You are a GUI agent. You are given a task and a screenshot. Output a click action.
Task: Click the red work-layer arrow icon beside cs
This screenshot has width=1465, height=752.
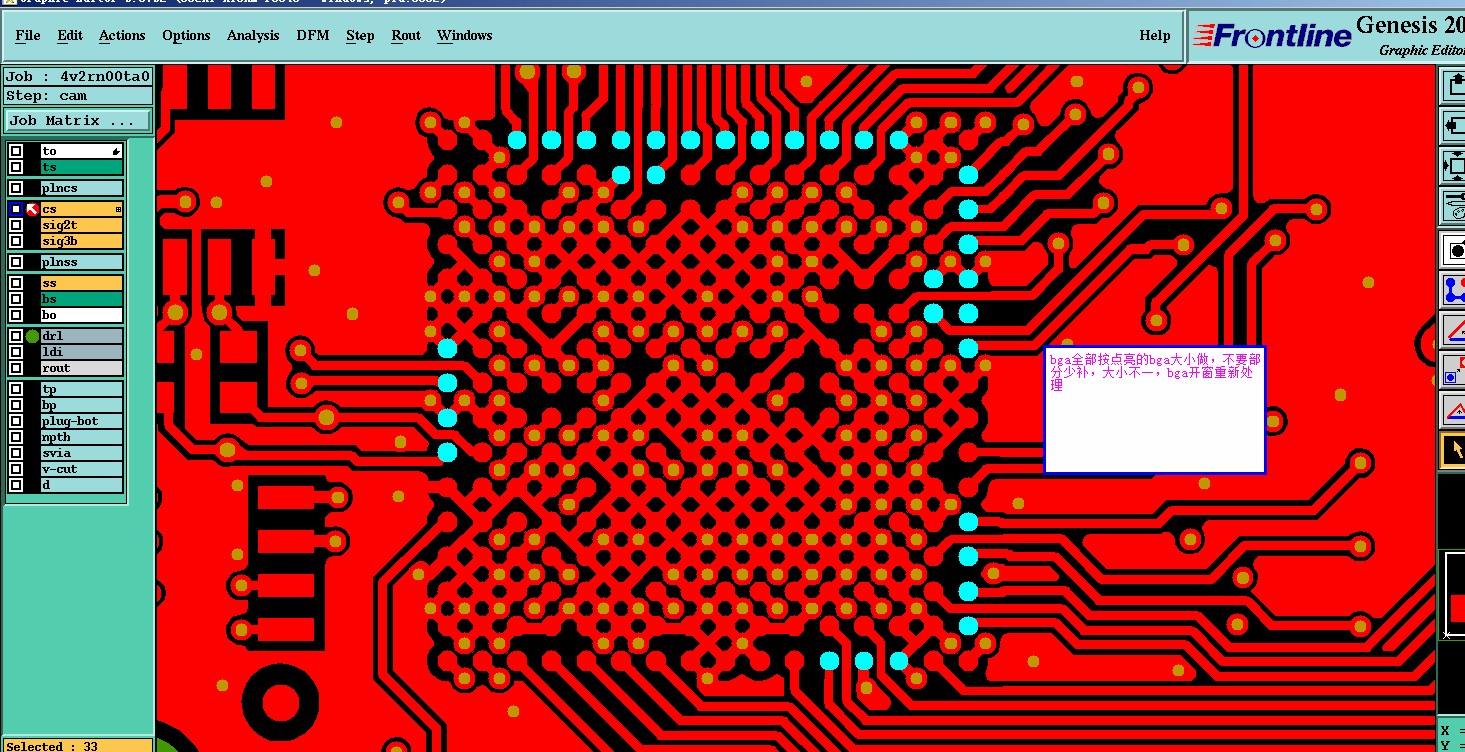[32, 209]
